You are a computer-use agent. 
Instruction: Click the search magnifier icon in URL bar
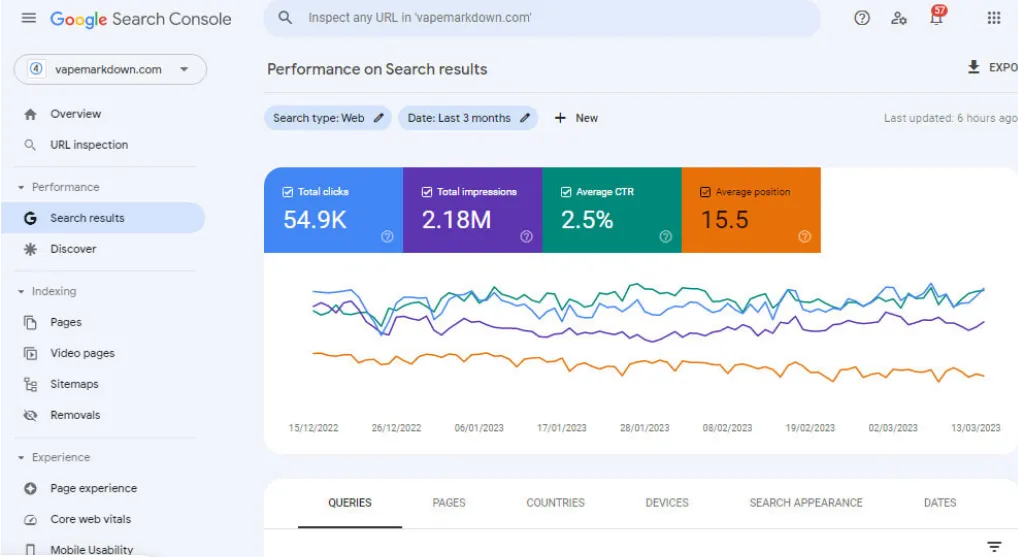tap(285, 18)
